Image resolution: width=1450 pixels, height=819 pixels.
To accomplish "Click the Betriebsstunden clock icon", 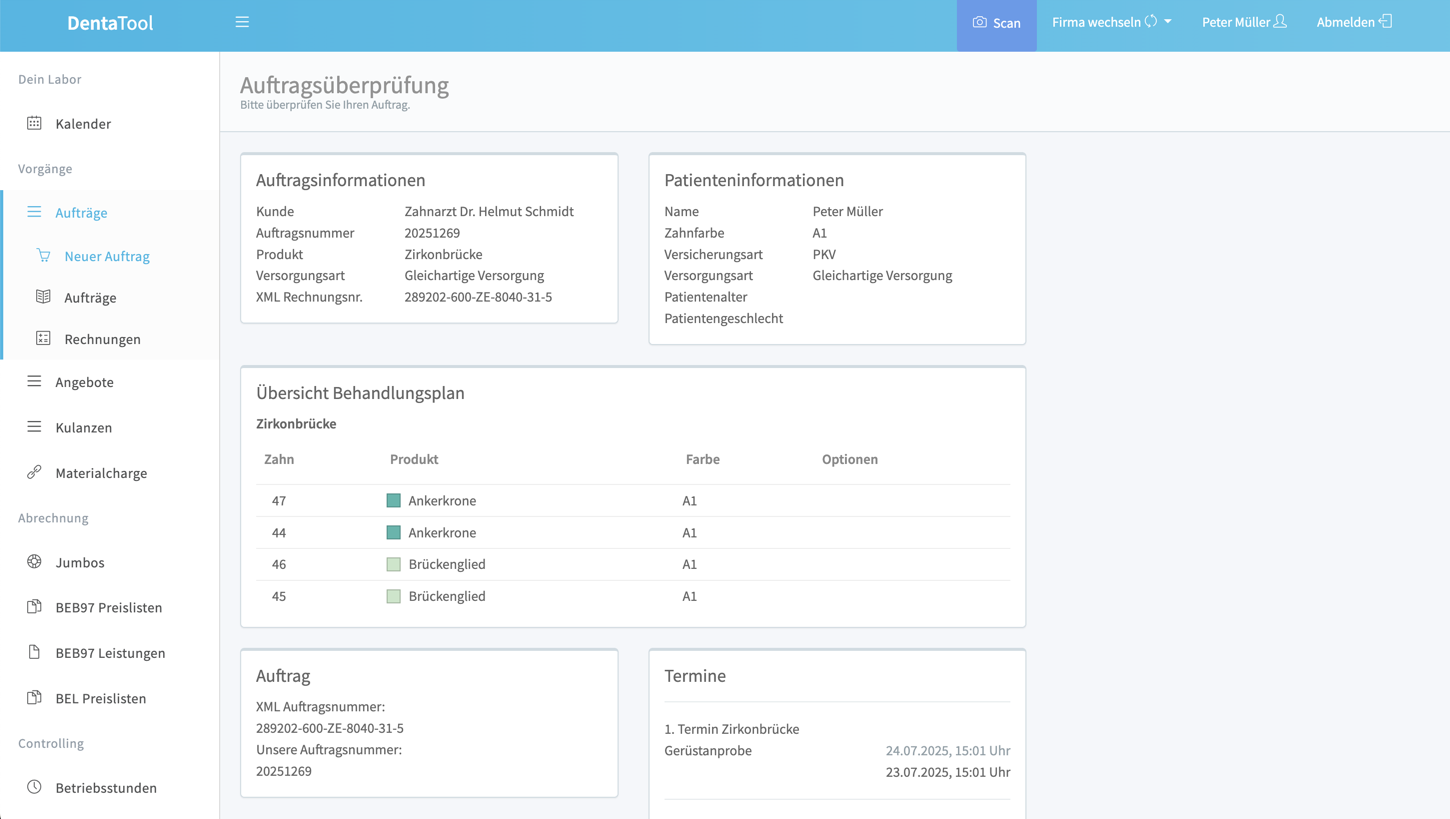I will 34,787.
